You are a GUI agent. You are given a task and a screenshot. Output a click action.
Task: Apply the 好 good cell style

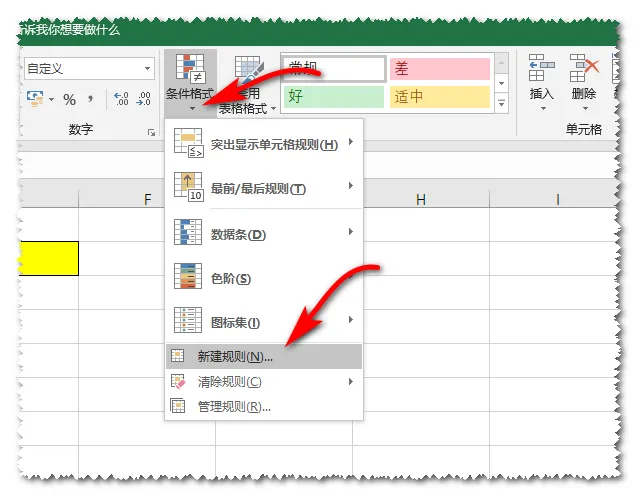click(334, 96)
